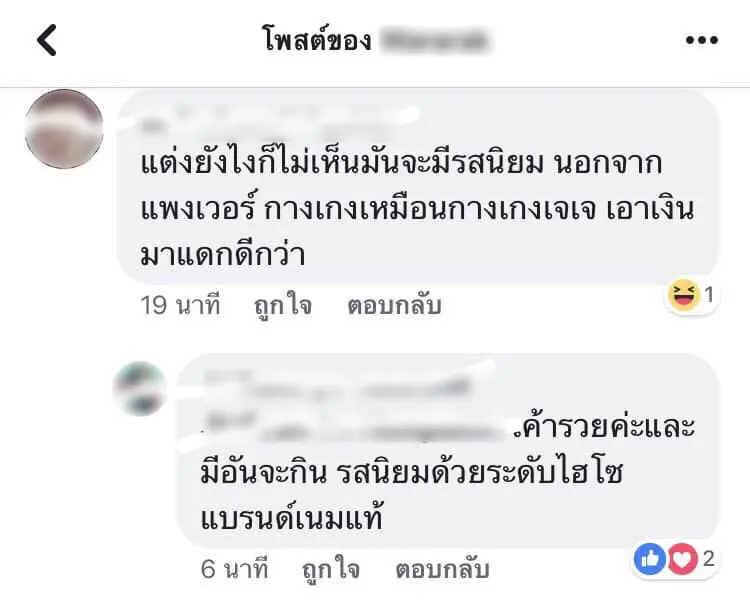Open the first commenter's profile picture

click(x=64, y=129)
